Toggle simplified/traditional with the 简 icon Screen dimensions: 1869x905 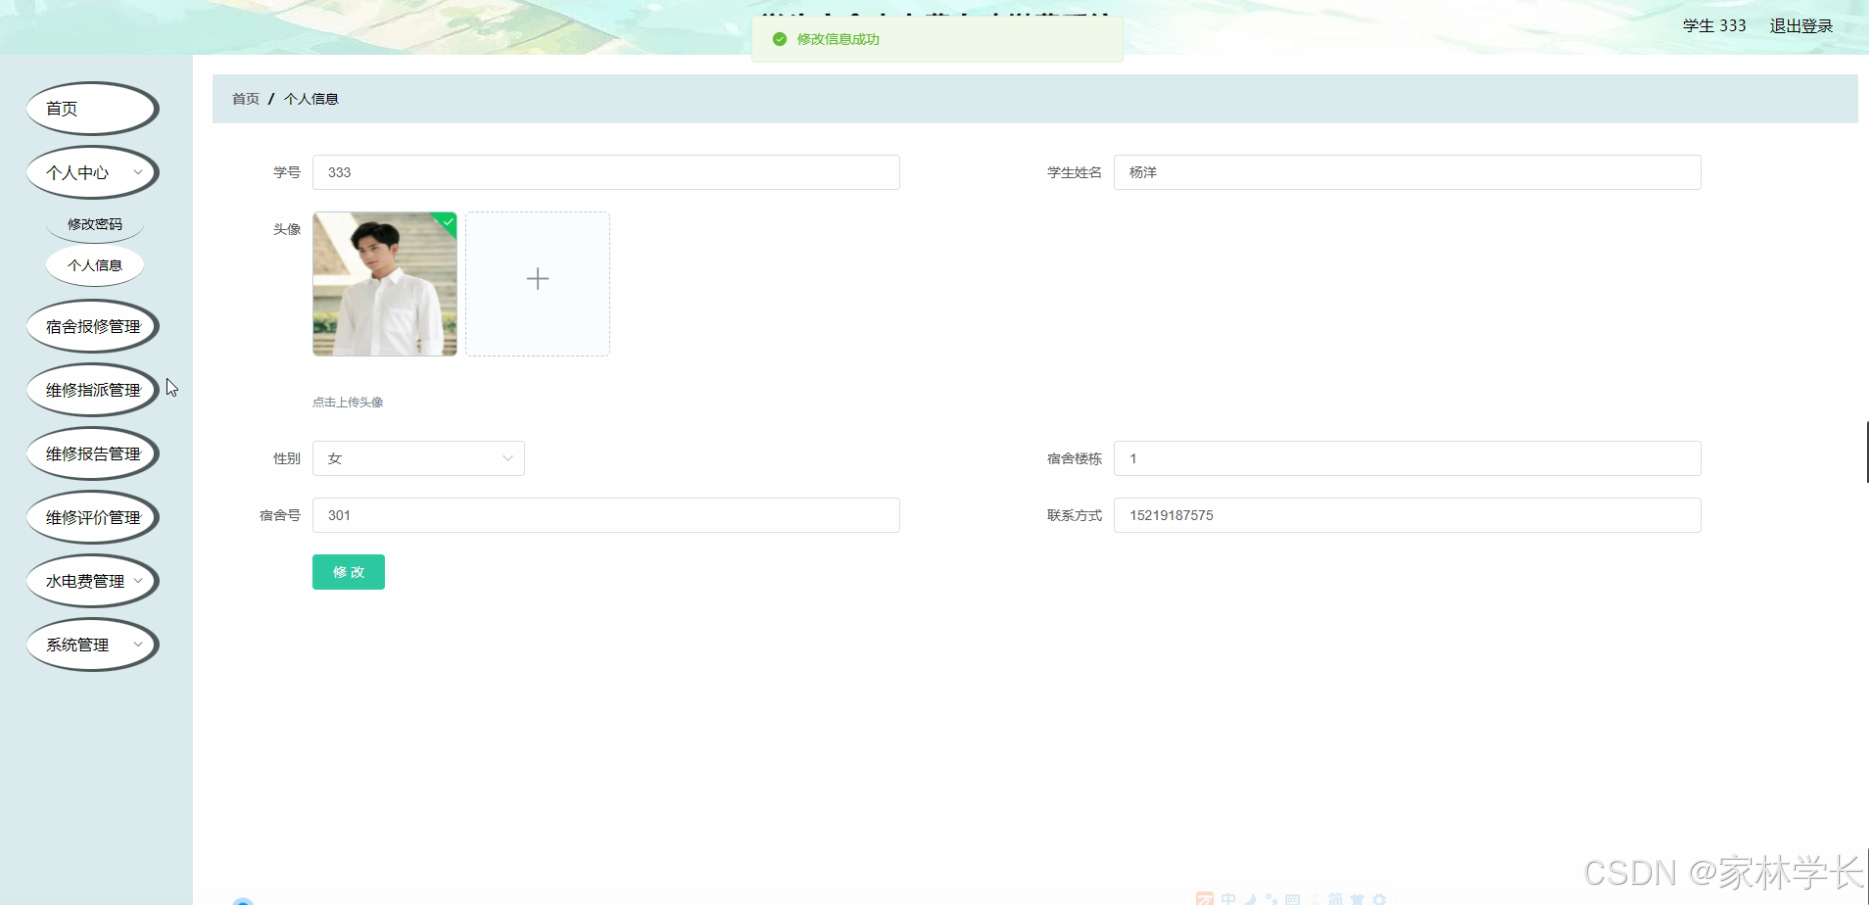1335,899
